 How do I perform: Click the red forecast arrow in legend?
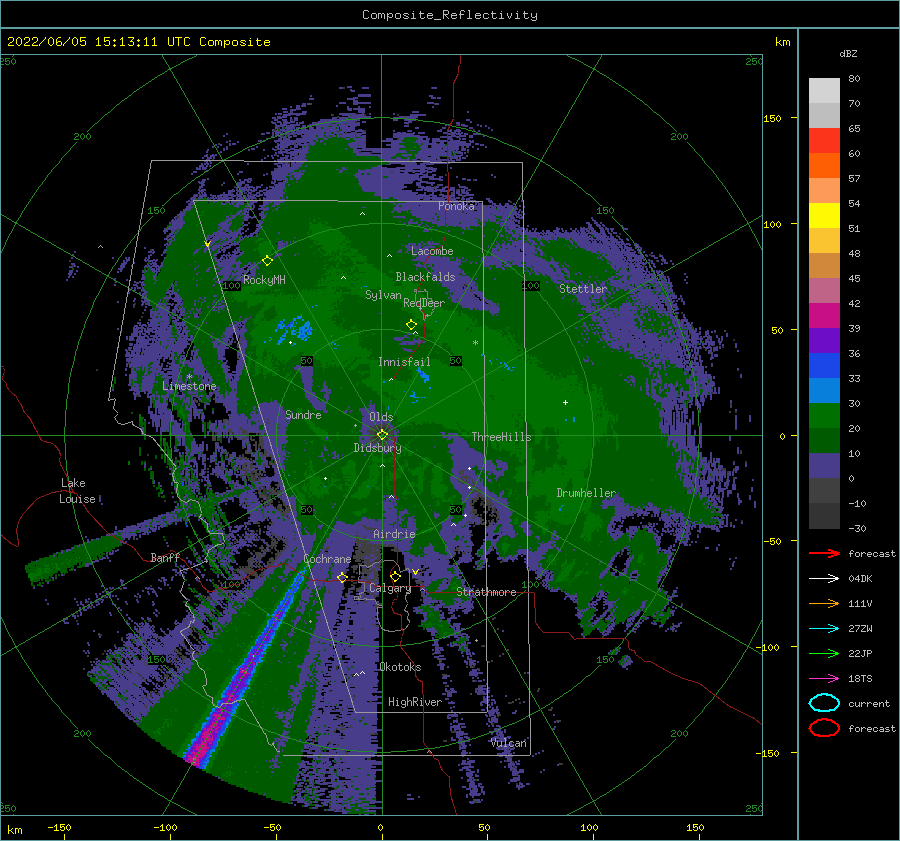pyautogui.click(x=824, y=553)
